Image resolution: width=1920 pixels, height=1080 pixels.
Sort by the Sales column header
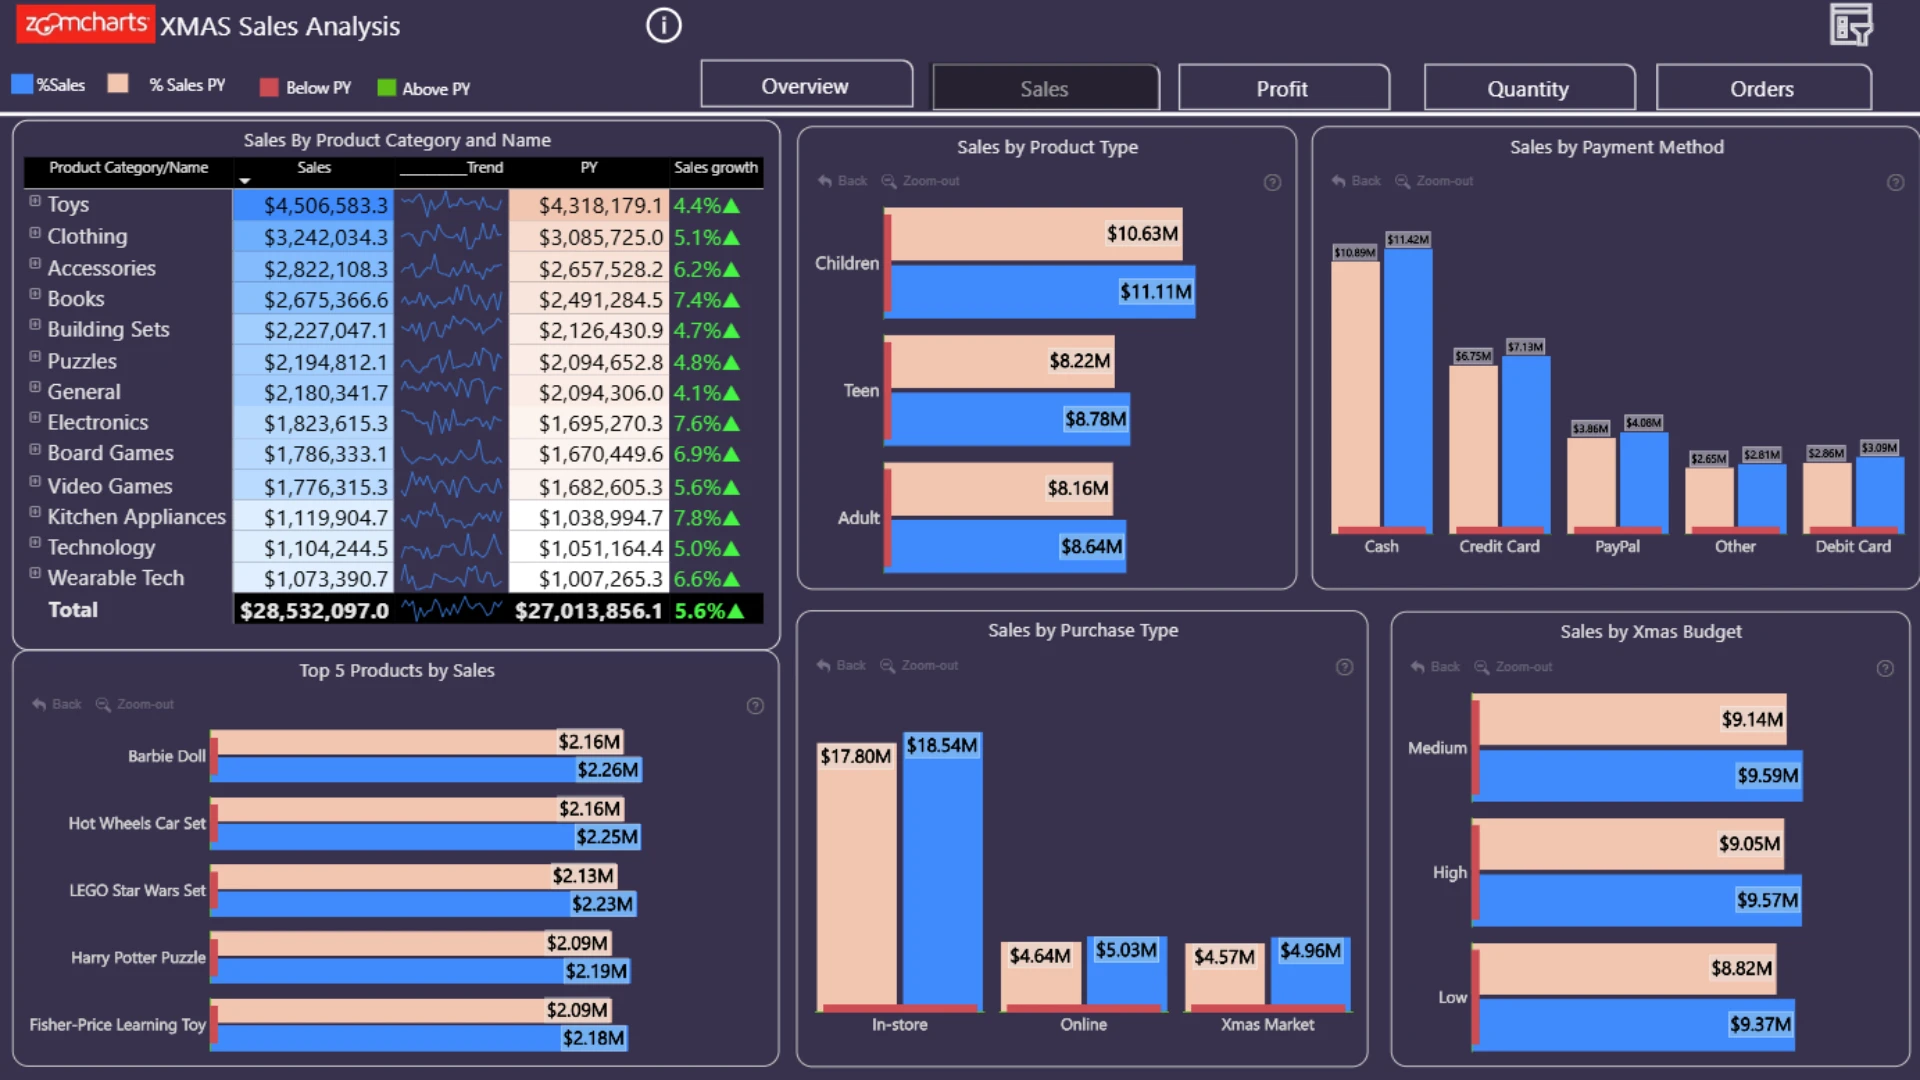(313, 168)
